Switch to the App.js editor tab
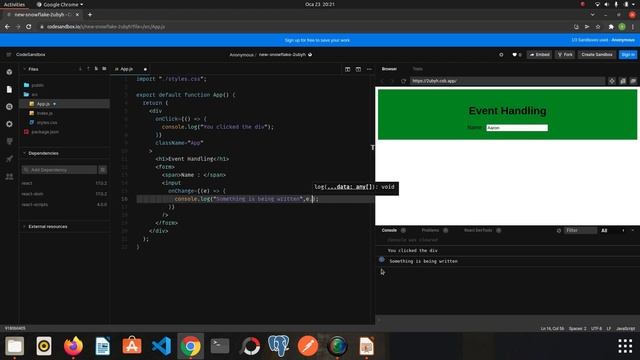 click(127, 69)
